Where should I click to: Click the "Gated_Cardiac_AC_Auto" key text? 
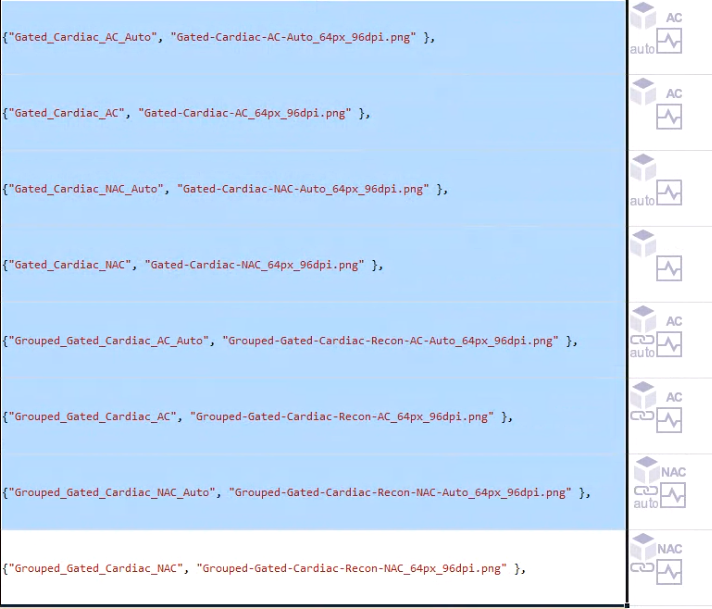pyautogui.click(x=83, y=37)
